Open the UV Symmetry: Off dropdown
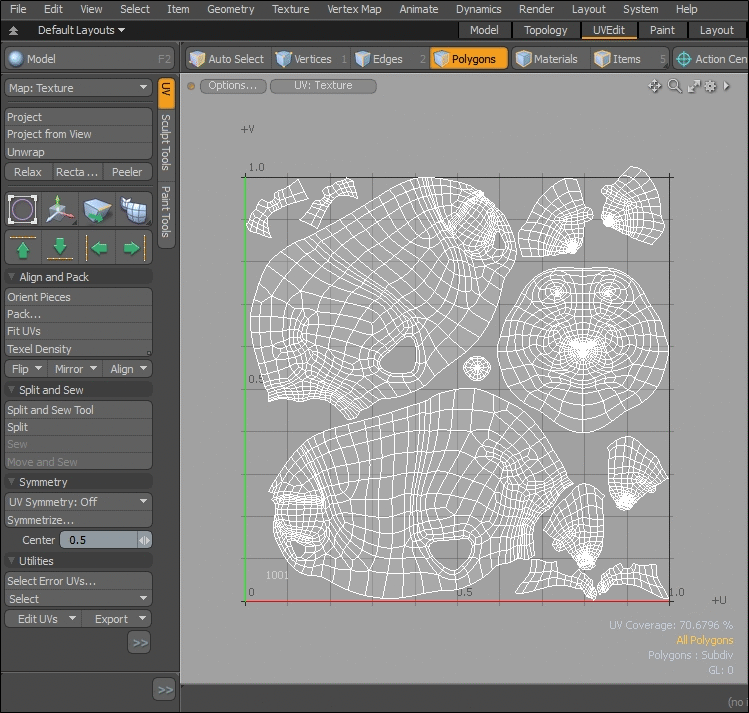Screen dimensions: 749x713 78,502
